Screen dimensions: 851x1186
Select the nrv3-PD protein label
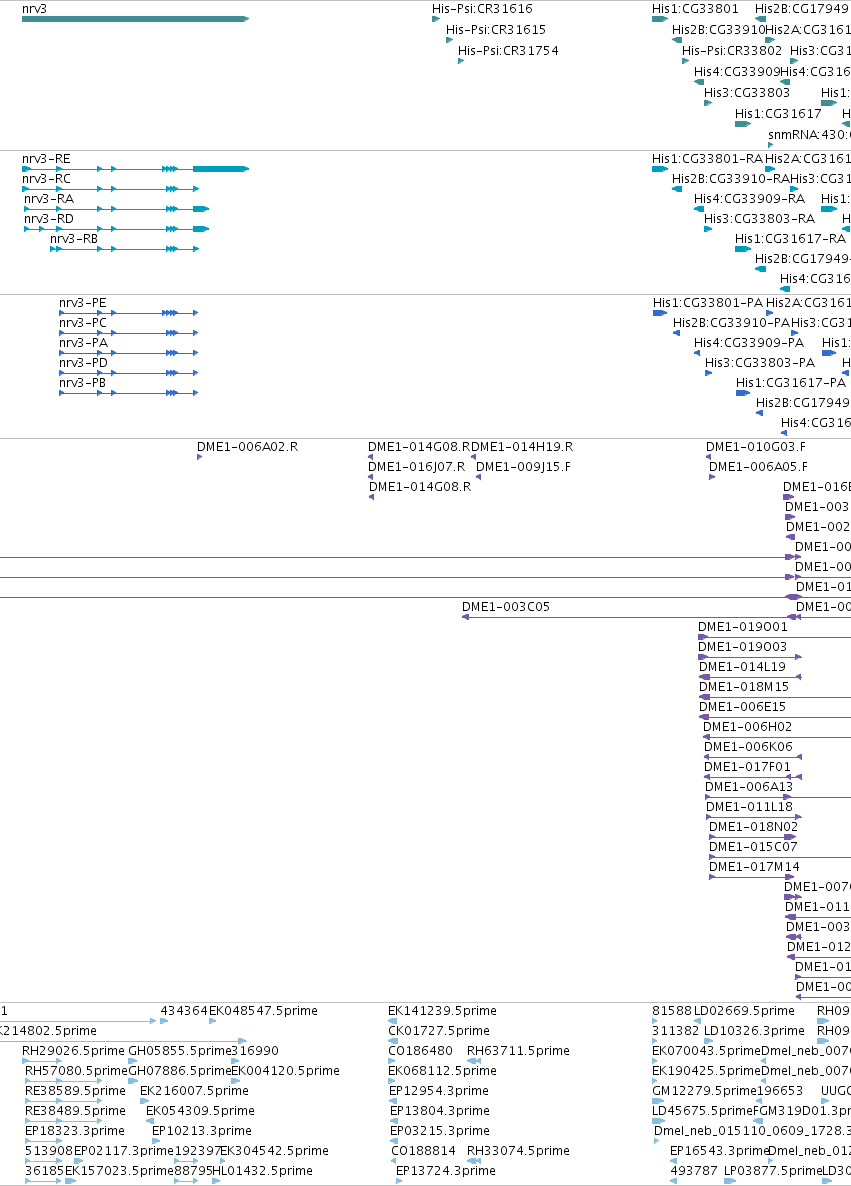(x=83, y=363)
